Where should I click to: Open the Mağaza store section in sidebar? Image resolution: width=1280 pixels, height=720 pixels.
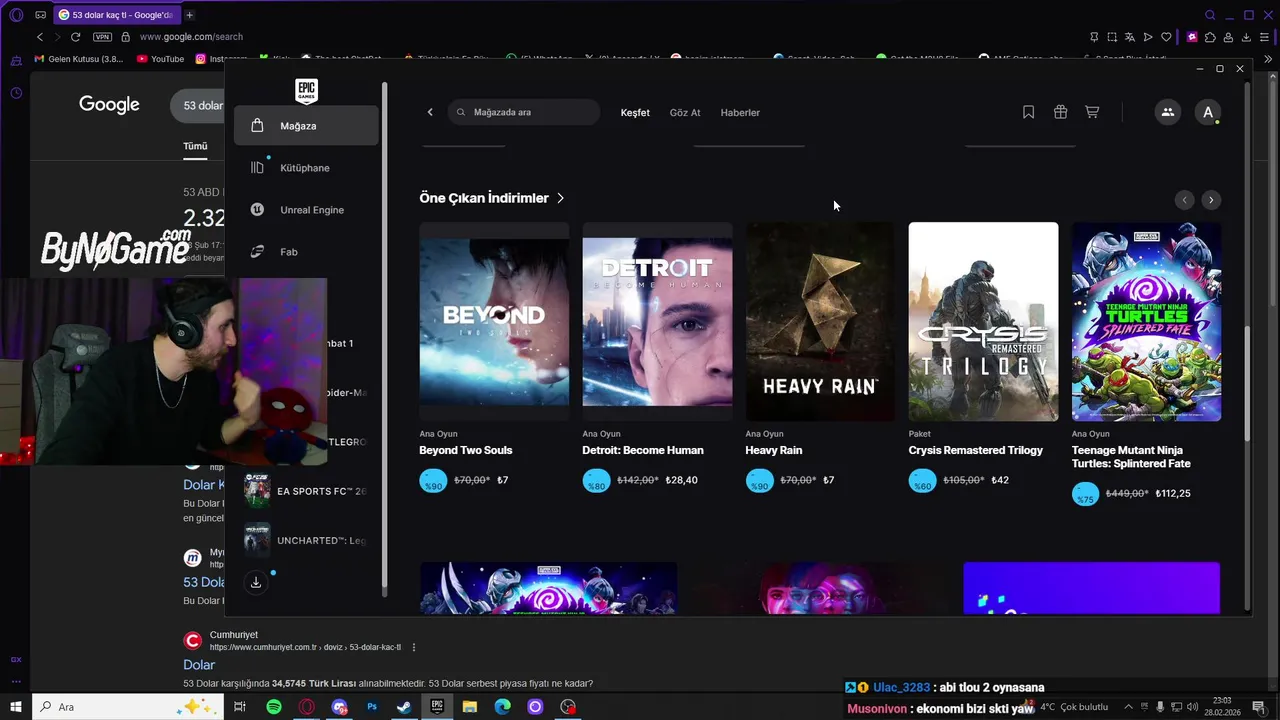click(306, 126)
